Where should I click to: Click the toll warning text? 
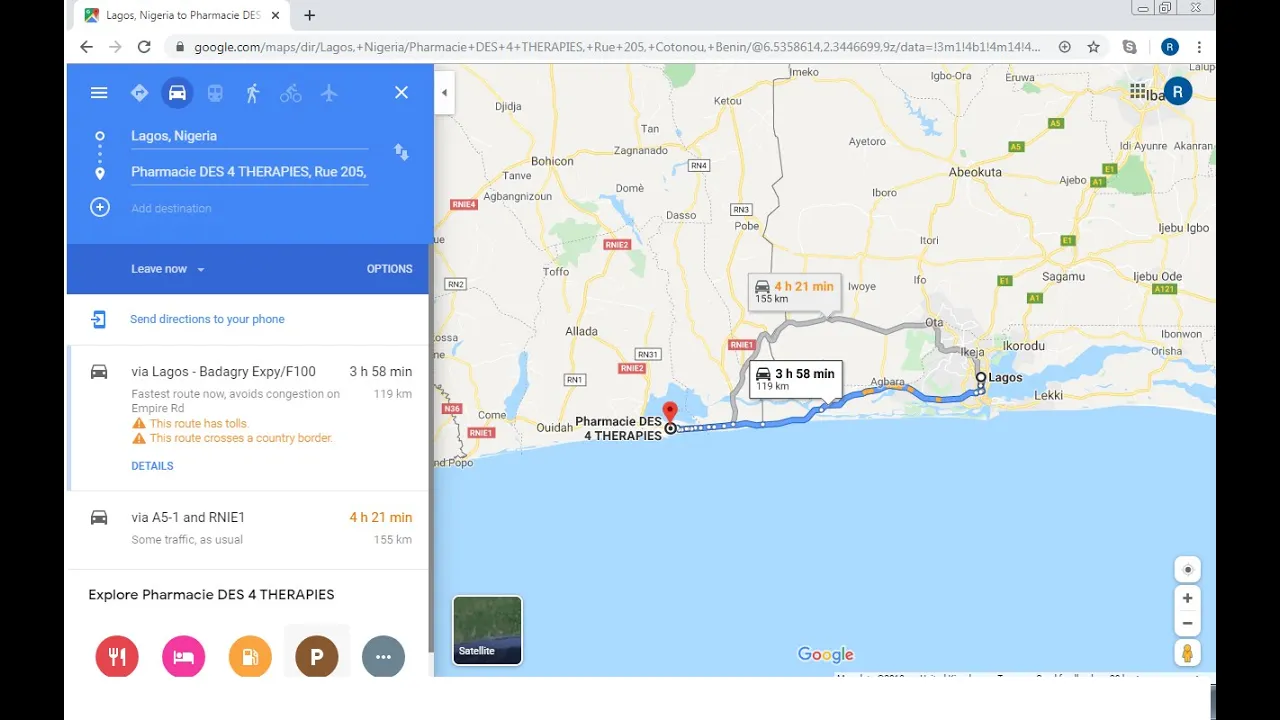199,424
